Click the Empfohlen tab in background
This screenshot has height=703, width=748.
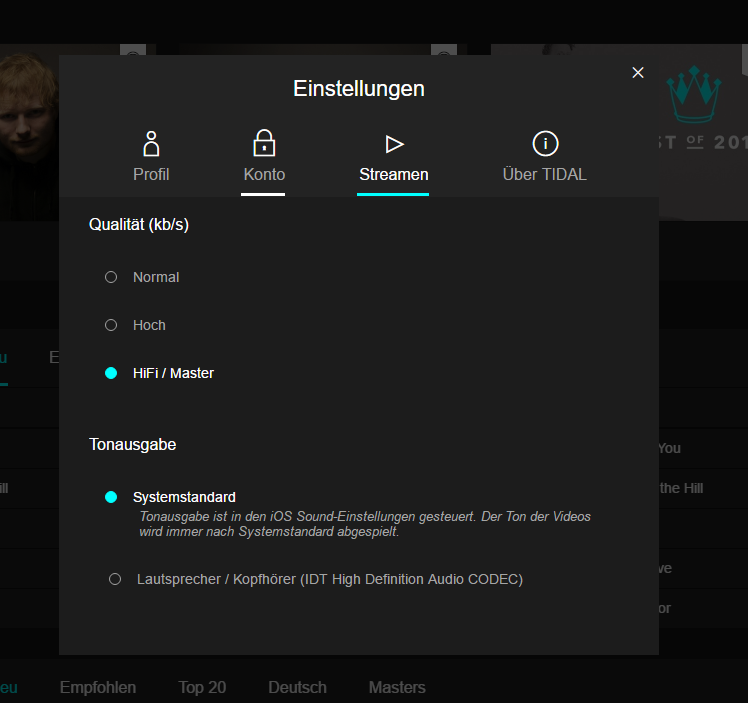pos(98,687)
